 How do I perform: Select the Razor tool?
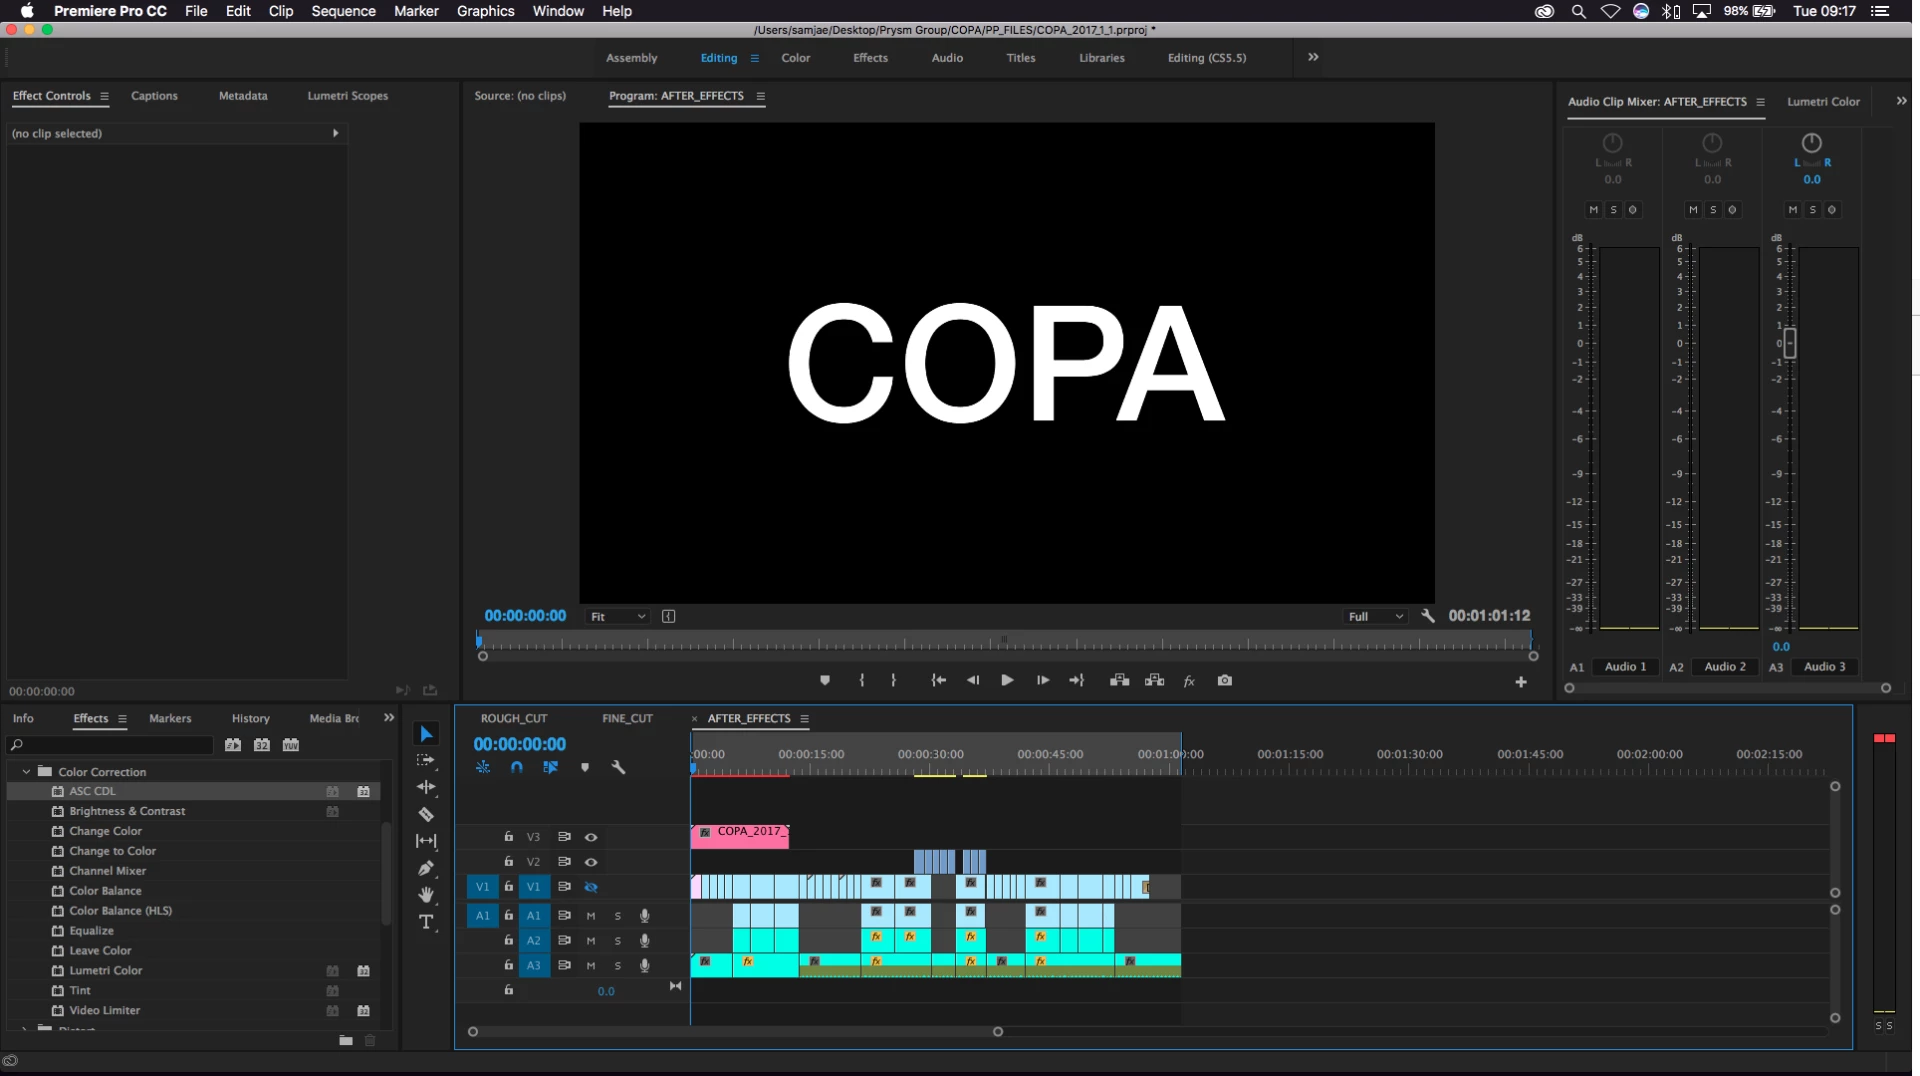pyautogui.click(x=426, y=814)
